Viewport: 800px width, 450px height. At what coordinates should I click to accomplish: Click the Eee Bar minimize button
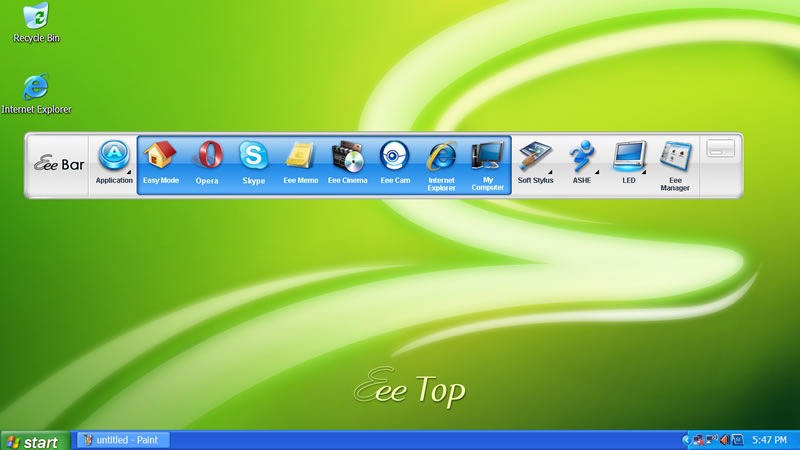tap(721, 149)
